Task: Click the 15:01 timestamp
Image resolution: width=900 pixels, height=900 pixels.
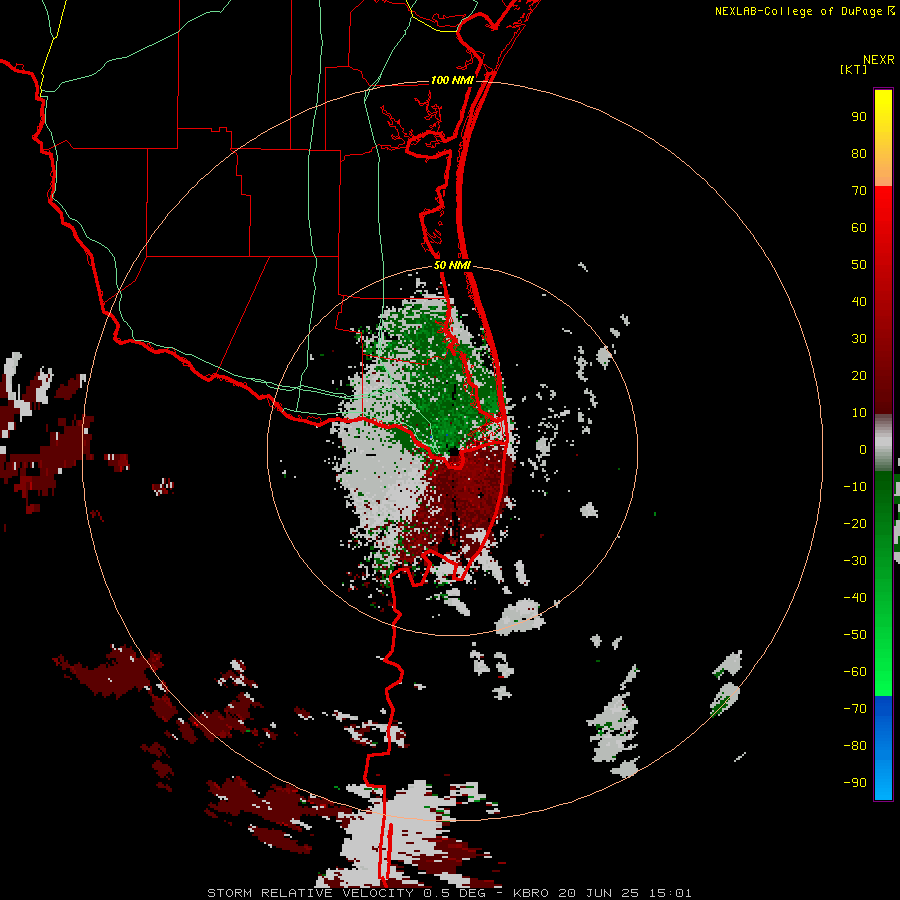Action: (x=670, y=893)
